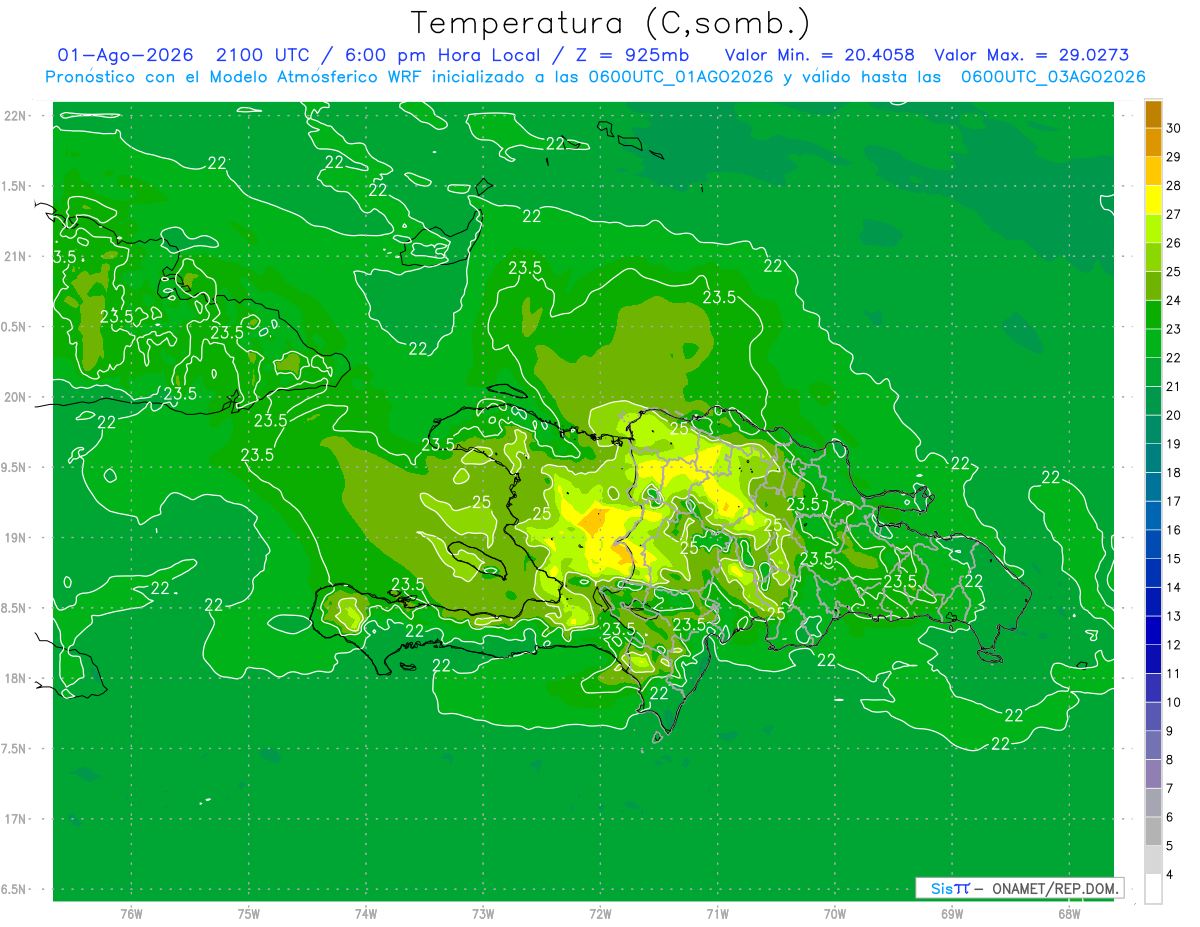Image resolution: width=1200 pixels, height=927 pixels.
Task: Click the '17N' latitude axis label
Action: coord(16,819)
